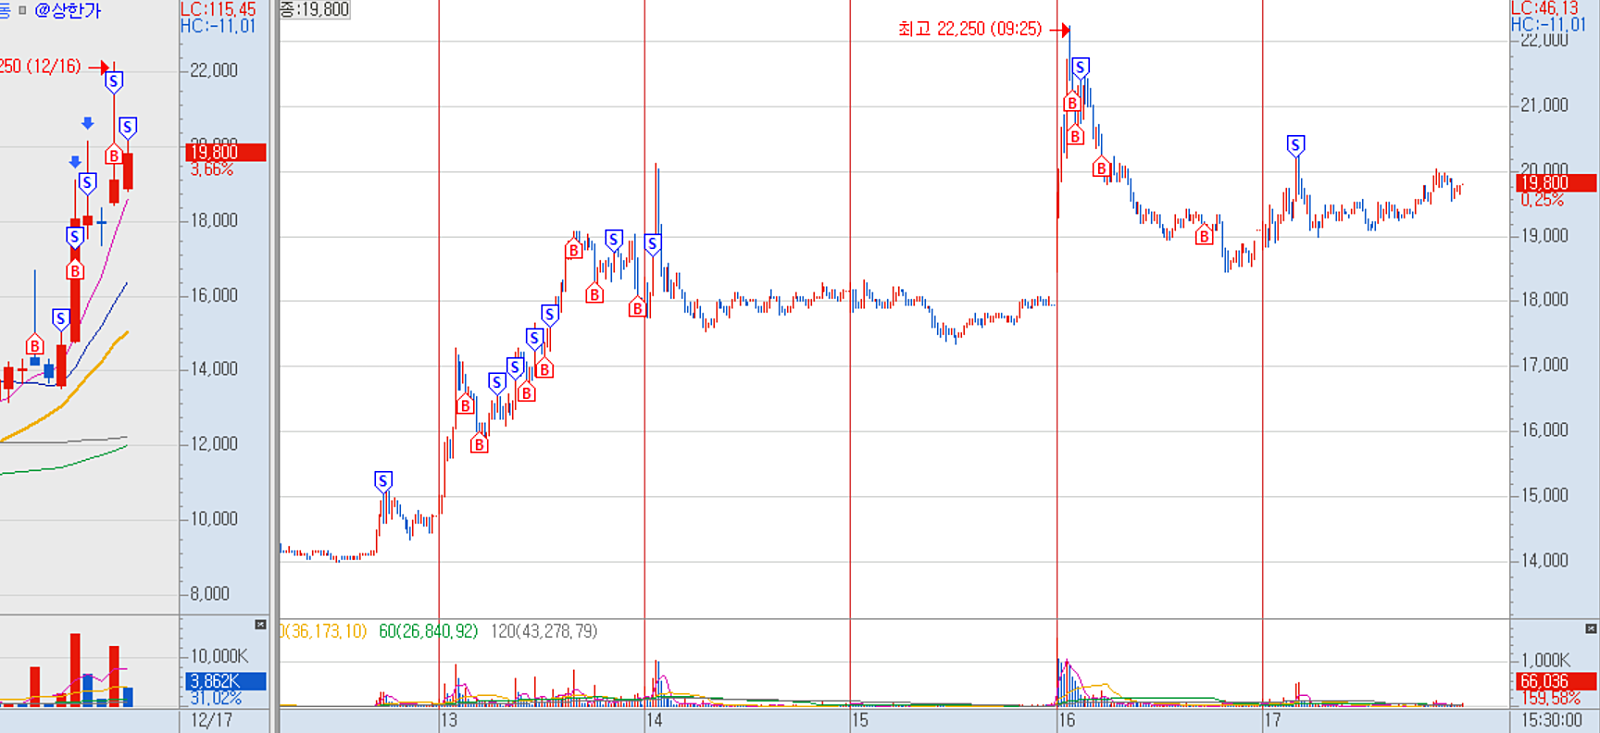Image resolution: width=1600 pixels, height=733 pixels.
Task: Click the blue 3,862K volume tag
Action: pyautogui.click(x=225, y=681)
